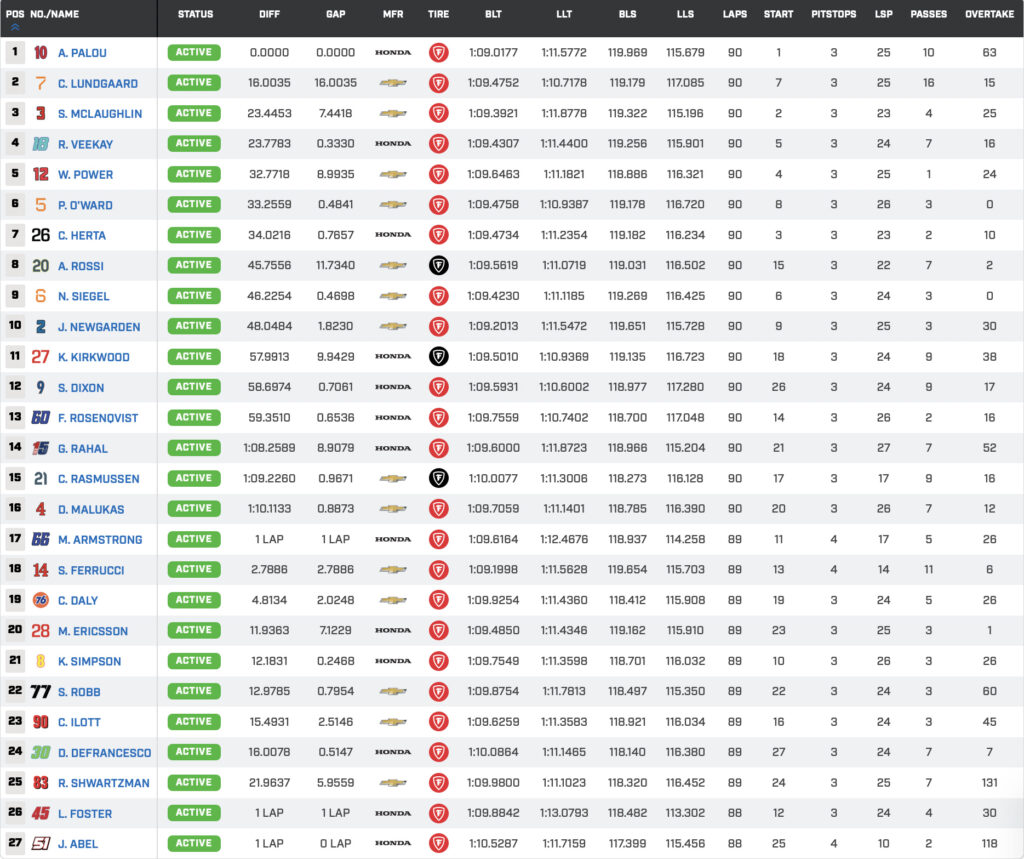Click car number 15 icon for G. Rahal

(40, 448)
